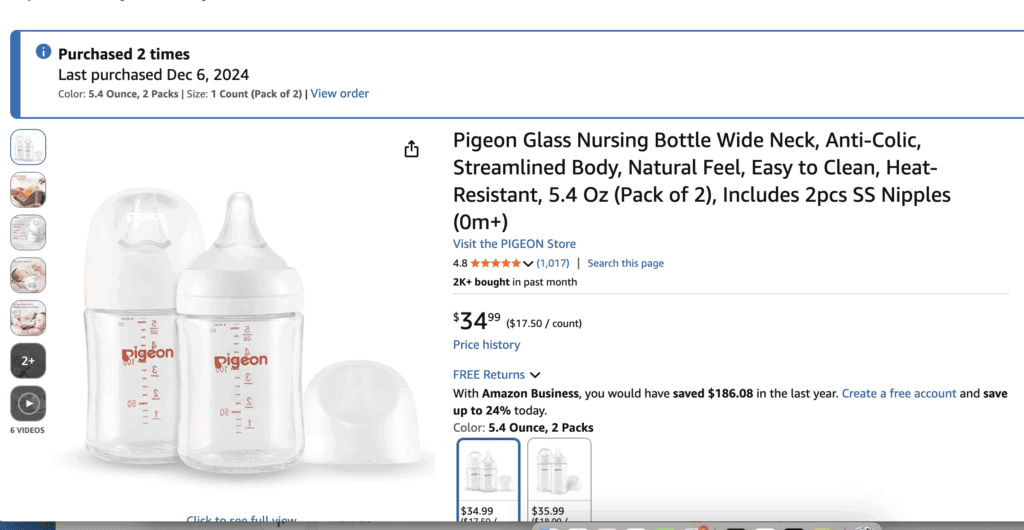Click the Search this page link

pos(625,263)
